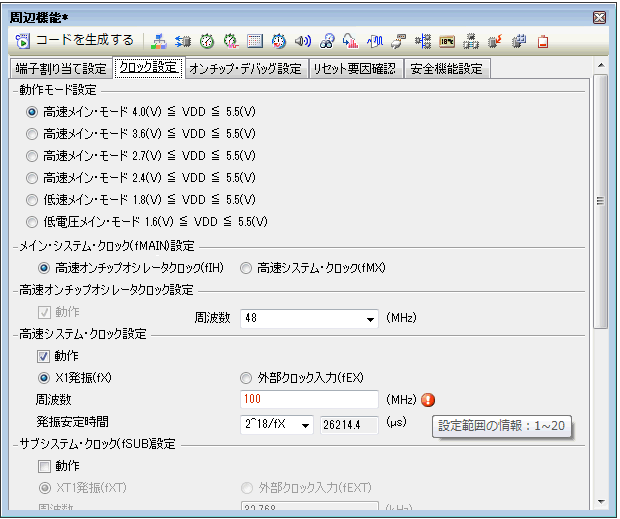
Task: Select 高速メイン・モード 2.7(V) radio option
Action: click(x=32, y=155)
